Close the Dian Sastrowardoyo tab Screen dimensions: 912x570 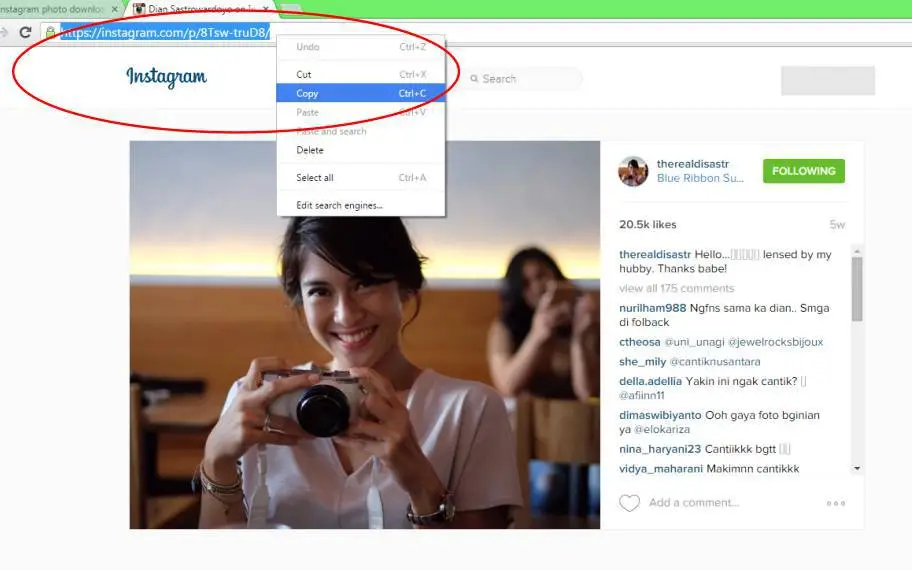(x=265, y=9)
